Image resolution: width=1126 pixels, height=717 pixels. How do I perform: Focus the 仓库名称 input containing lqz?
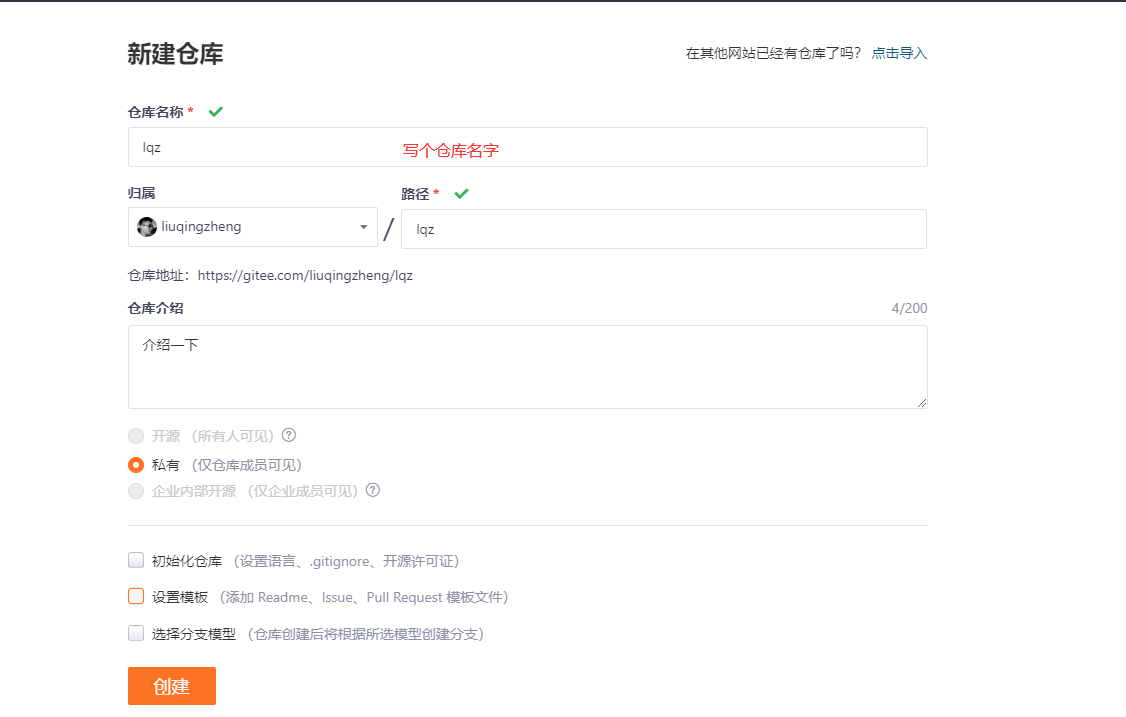click(528, 147)
